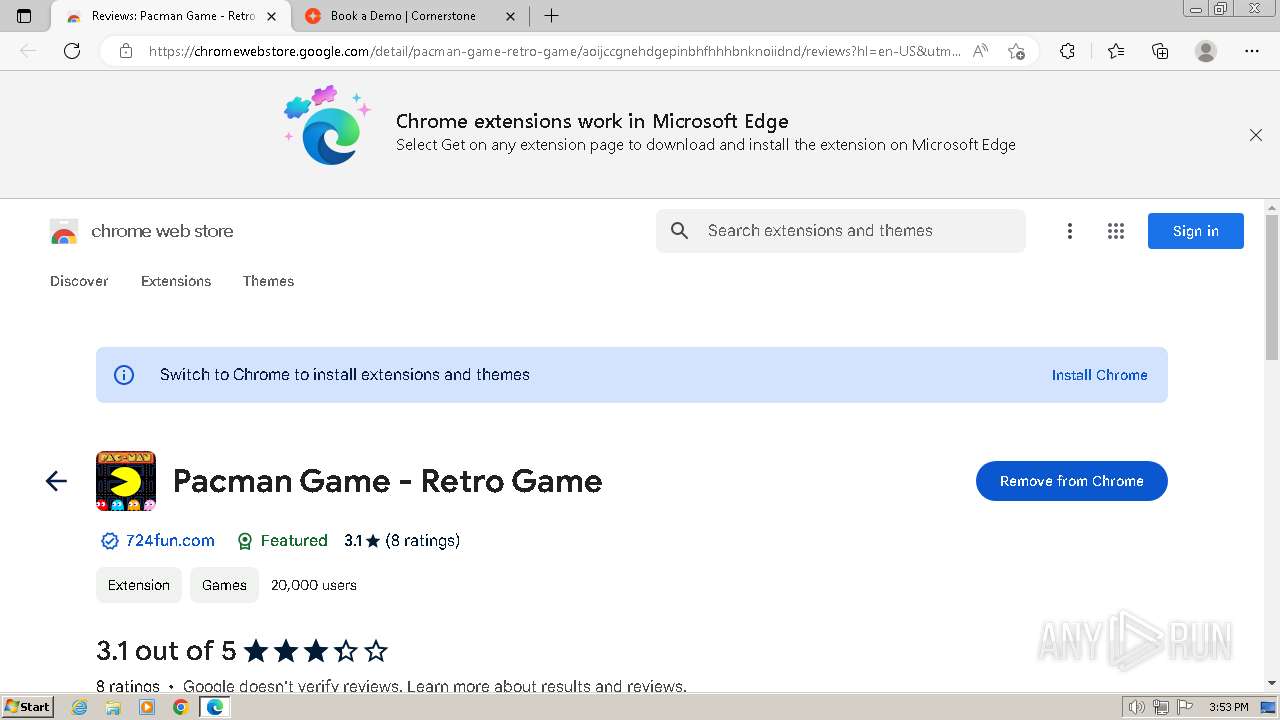Screen dimensions: 1280x720
Task: Click Microsoft Edge taskbar icon
Action: coord(215,707)
